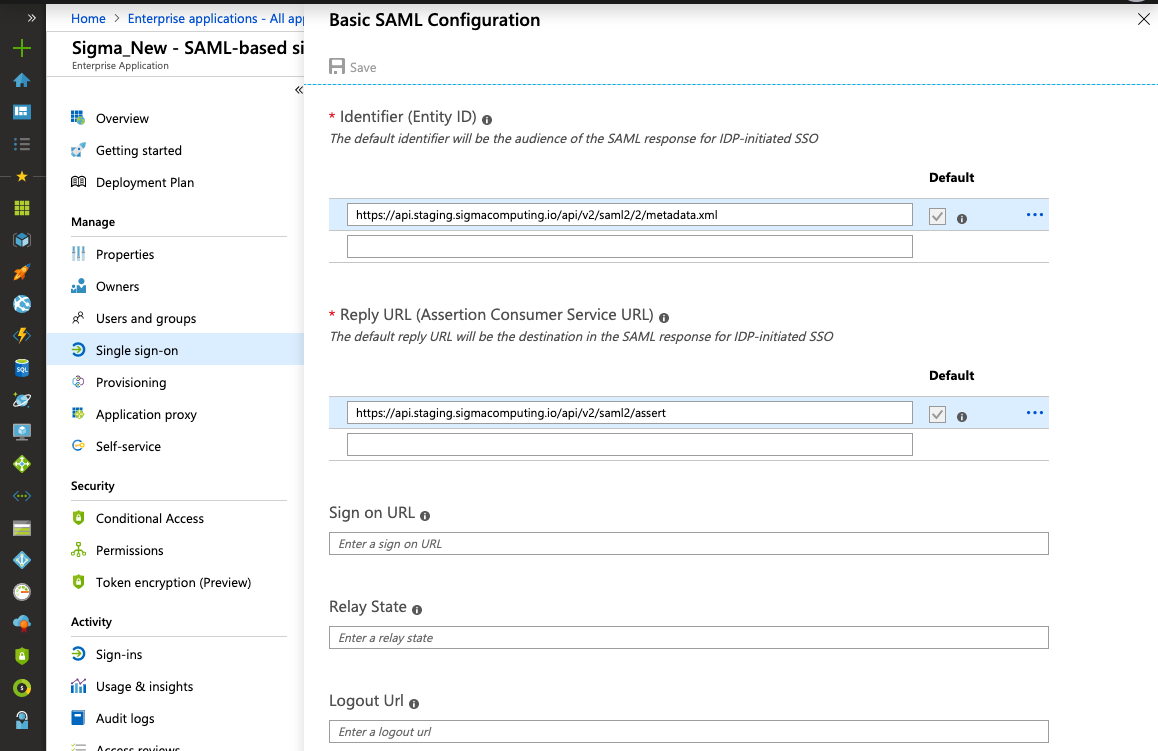Show info for Reply URL field label
The image size is (1158, 751).
tap(664, 318)
